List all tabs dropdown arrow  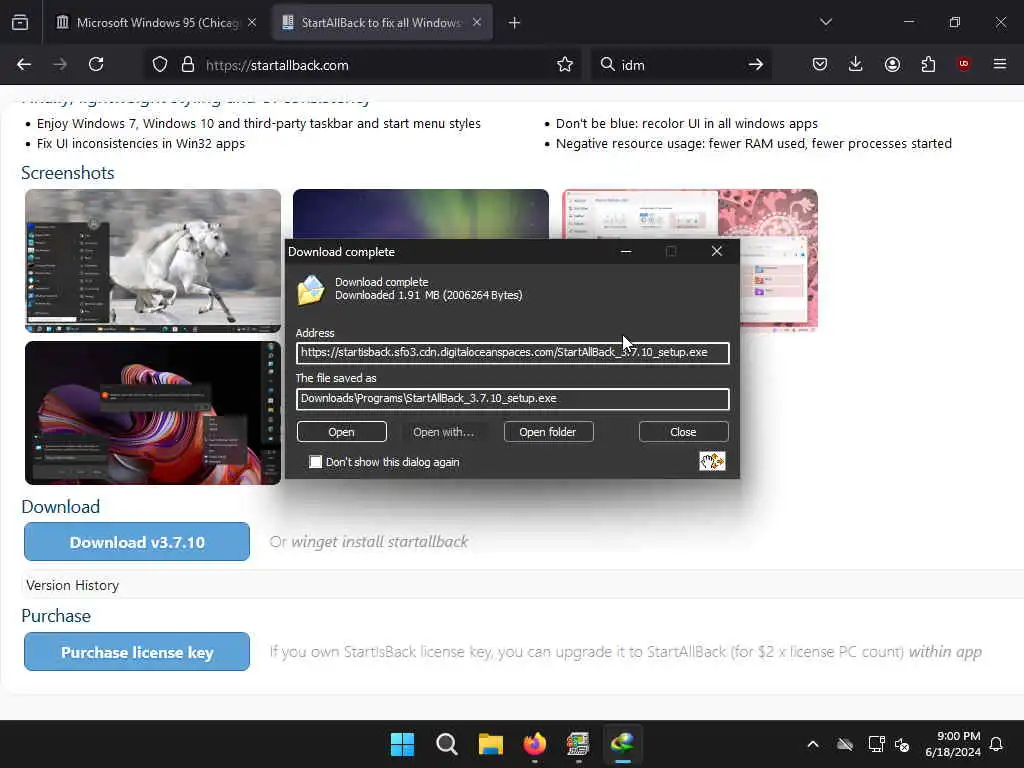point(825,22)
